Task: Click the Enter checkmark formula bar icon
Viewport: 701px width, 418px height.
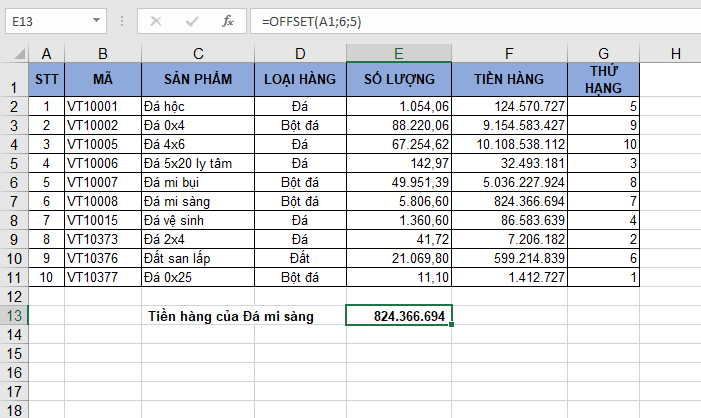Action: coord(191,20)
